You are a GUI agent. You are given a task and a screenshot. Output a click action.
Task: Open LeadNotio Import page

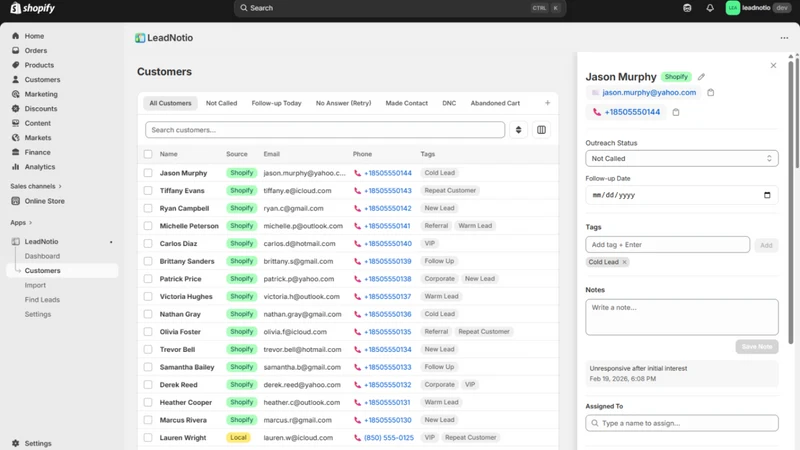[x=35, y=285]
